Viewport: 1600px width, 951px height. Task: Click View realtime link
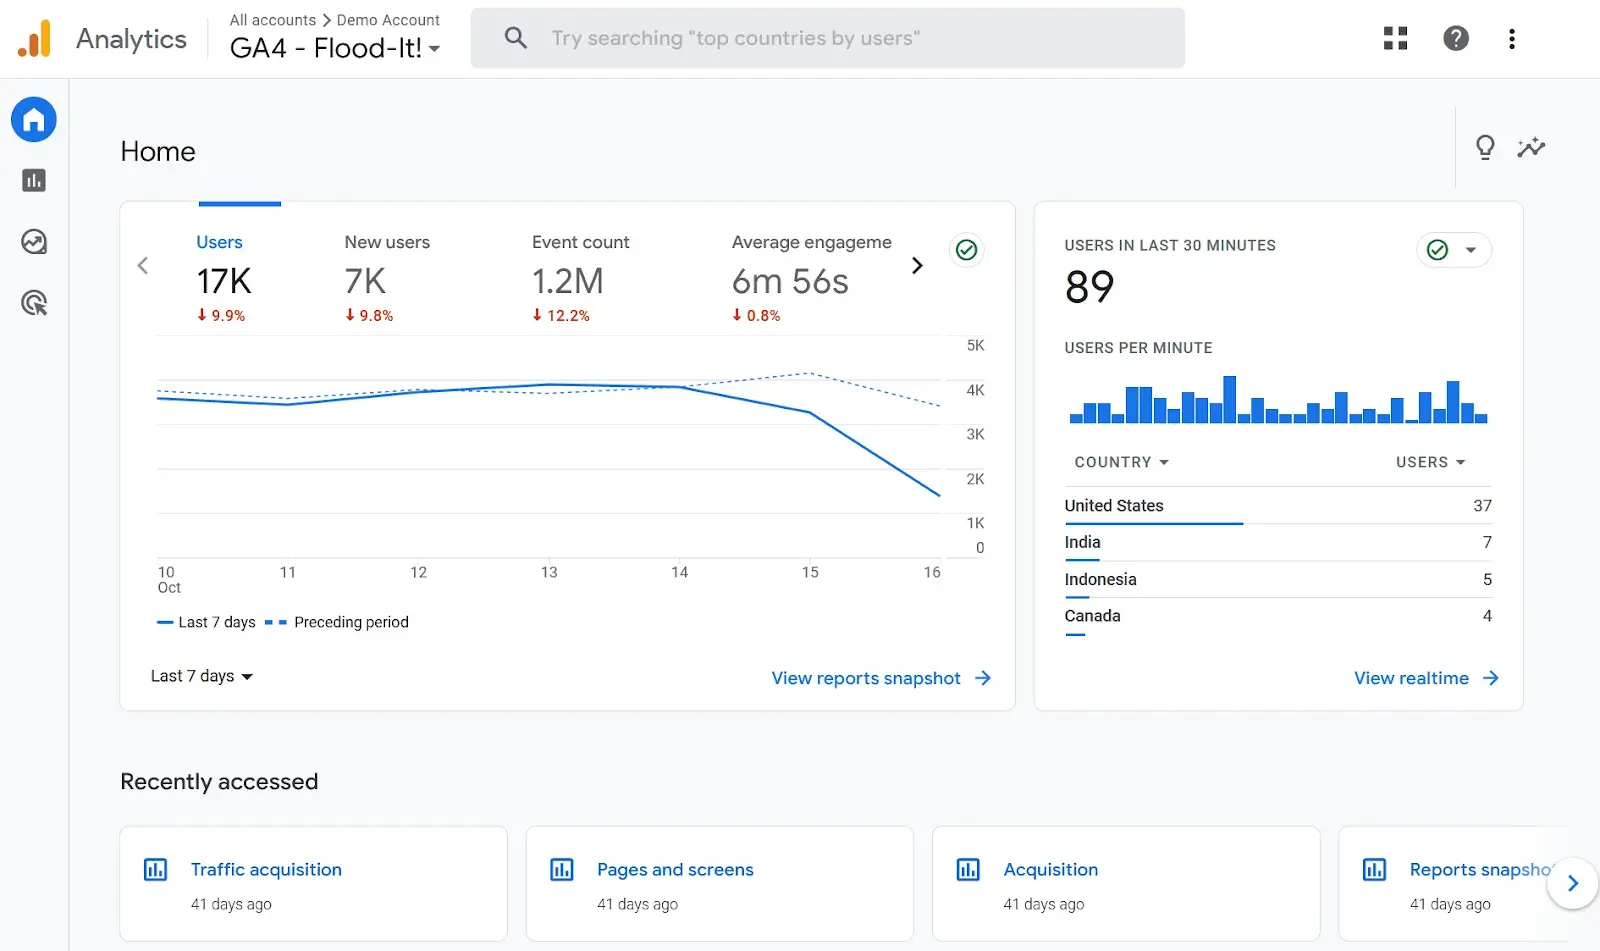pyautogui.click(x=1412, y=678)
